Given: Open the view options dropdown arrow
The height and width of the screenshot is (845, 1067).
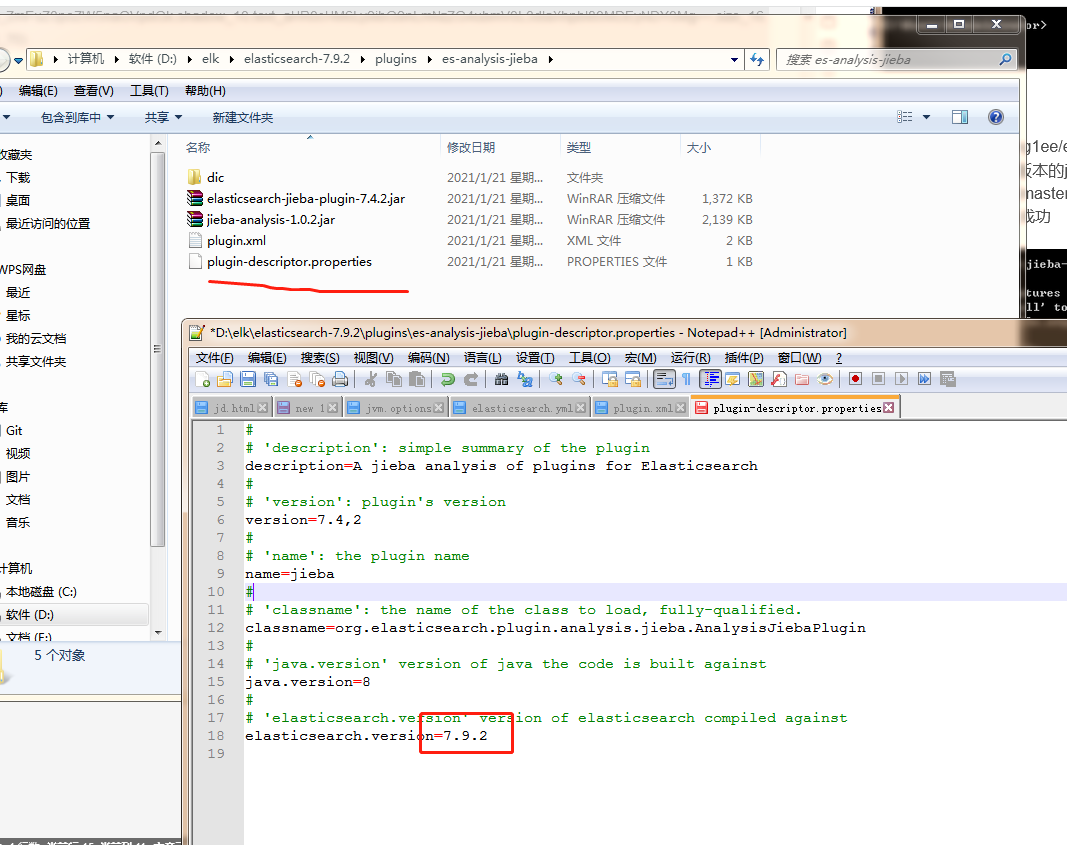Looking at the screenshot, I should tap(926, 118).
